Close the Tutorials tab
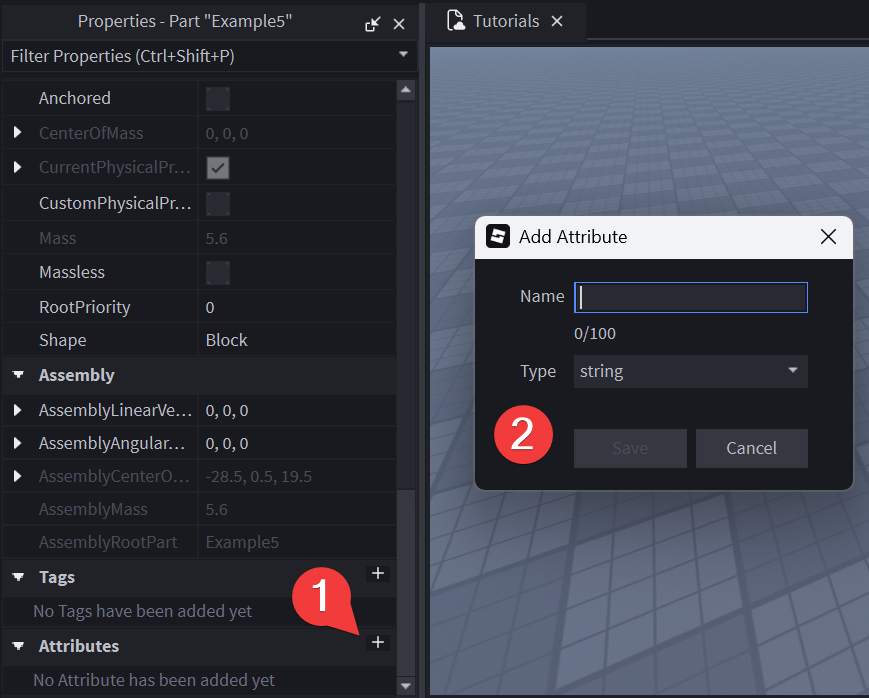This screenshot has height=698, width=869. coord(557,21)
